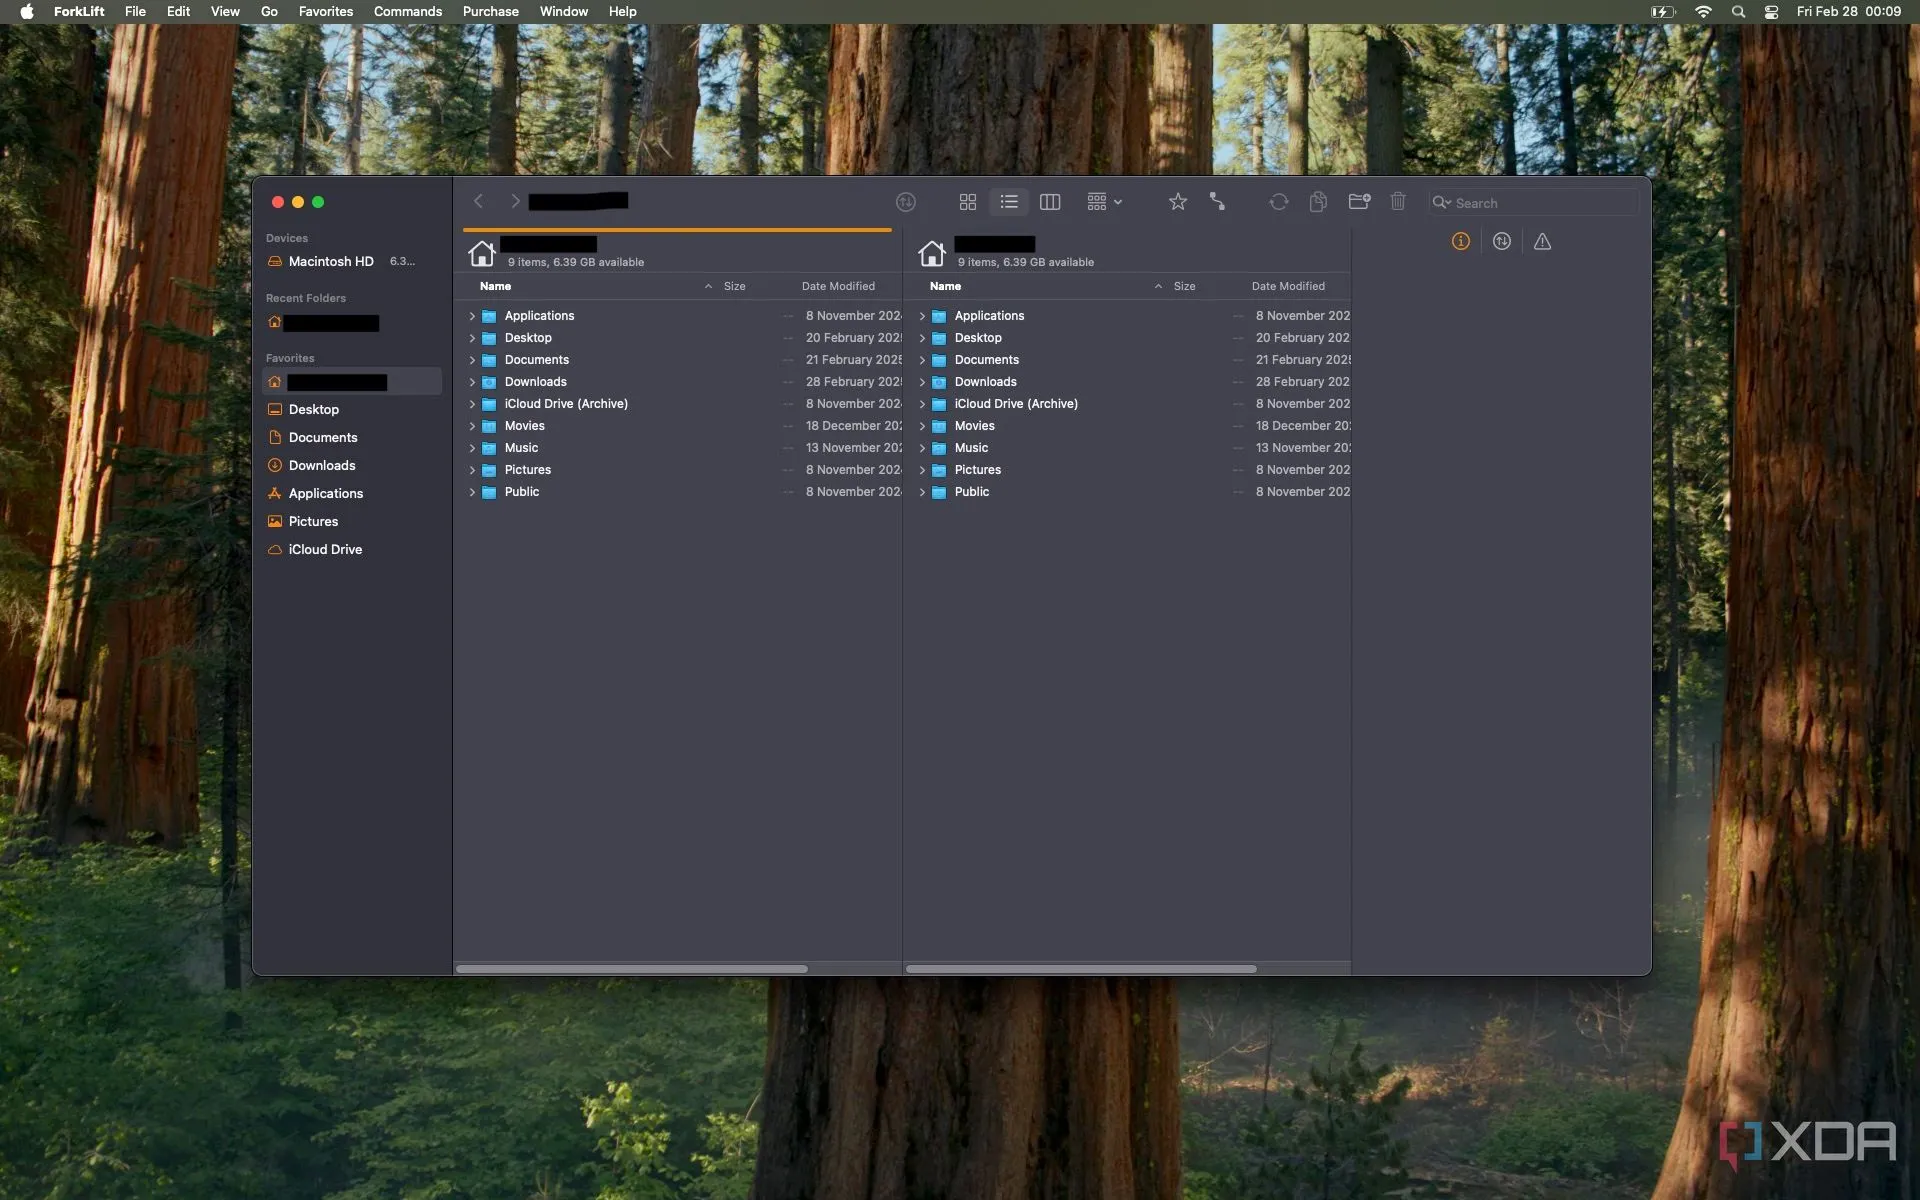Open the warnings inspector tab
The width and height of the screenshot is (1920, 1200).
[x=1542, y=241]
